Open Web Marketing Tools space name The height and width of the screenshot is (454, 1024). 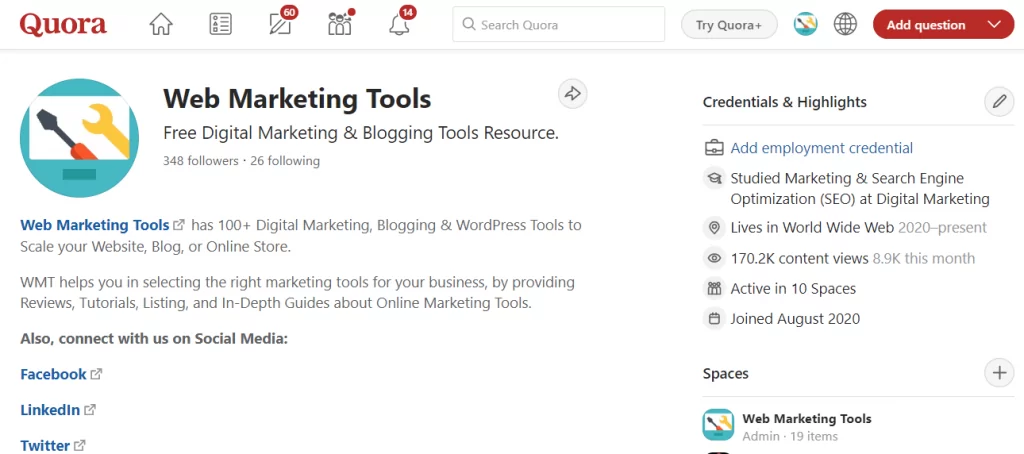click(807, 419)
